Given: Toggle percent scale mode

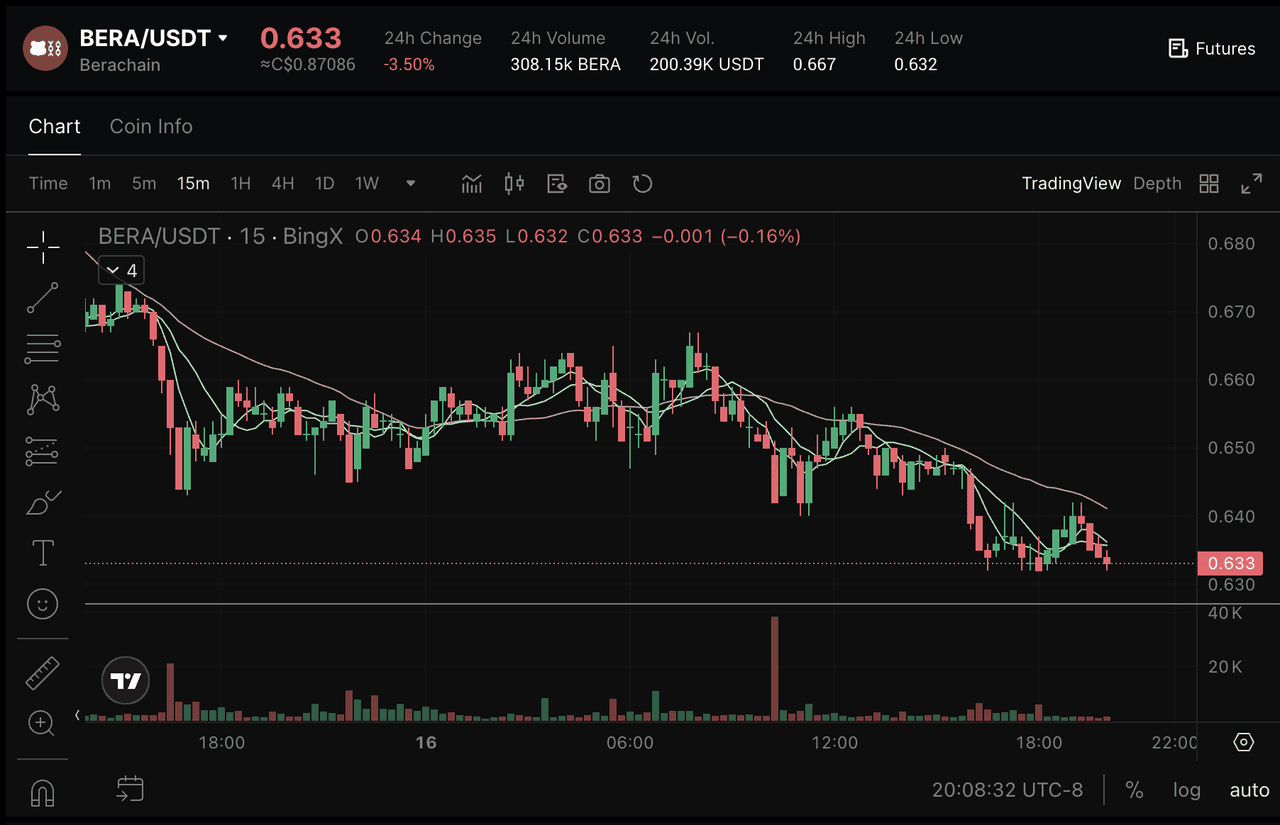Looking at the screenshot, I should pyautogui.click(x=1134, y=790).
